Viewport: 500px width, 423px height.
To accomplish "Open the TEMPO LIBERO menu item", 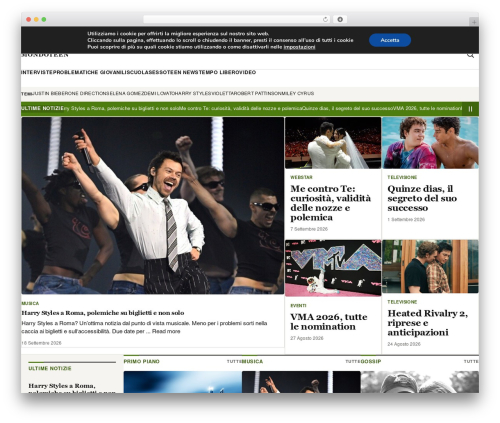I will pos(218,72).
